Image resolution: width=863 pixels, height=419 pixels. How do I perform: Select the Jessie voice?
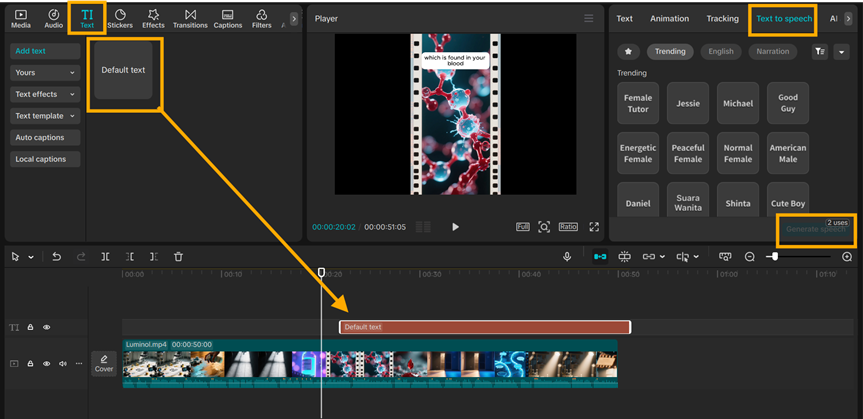(x=688, y=103)
